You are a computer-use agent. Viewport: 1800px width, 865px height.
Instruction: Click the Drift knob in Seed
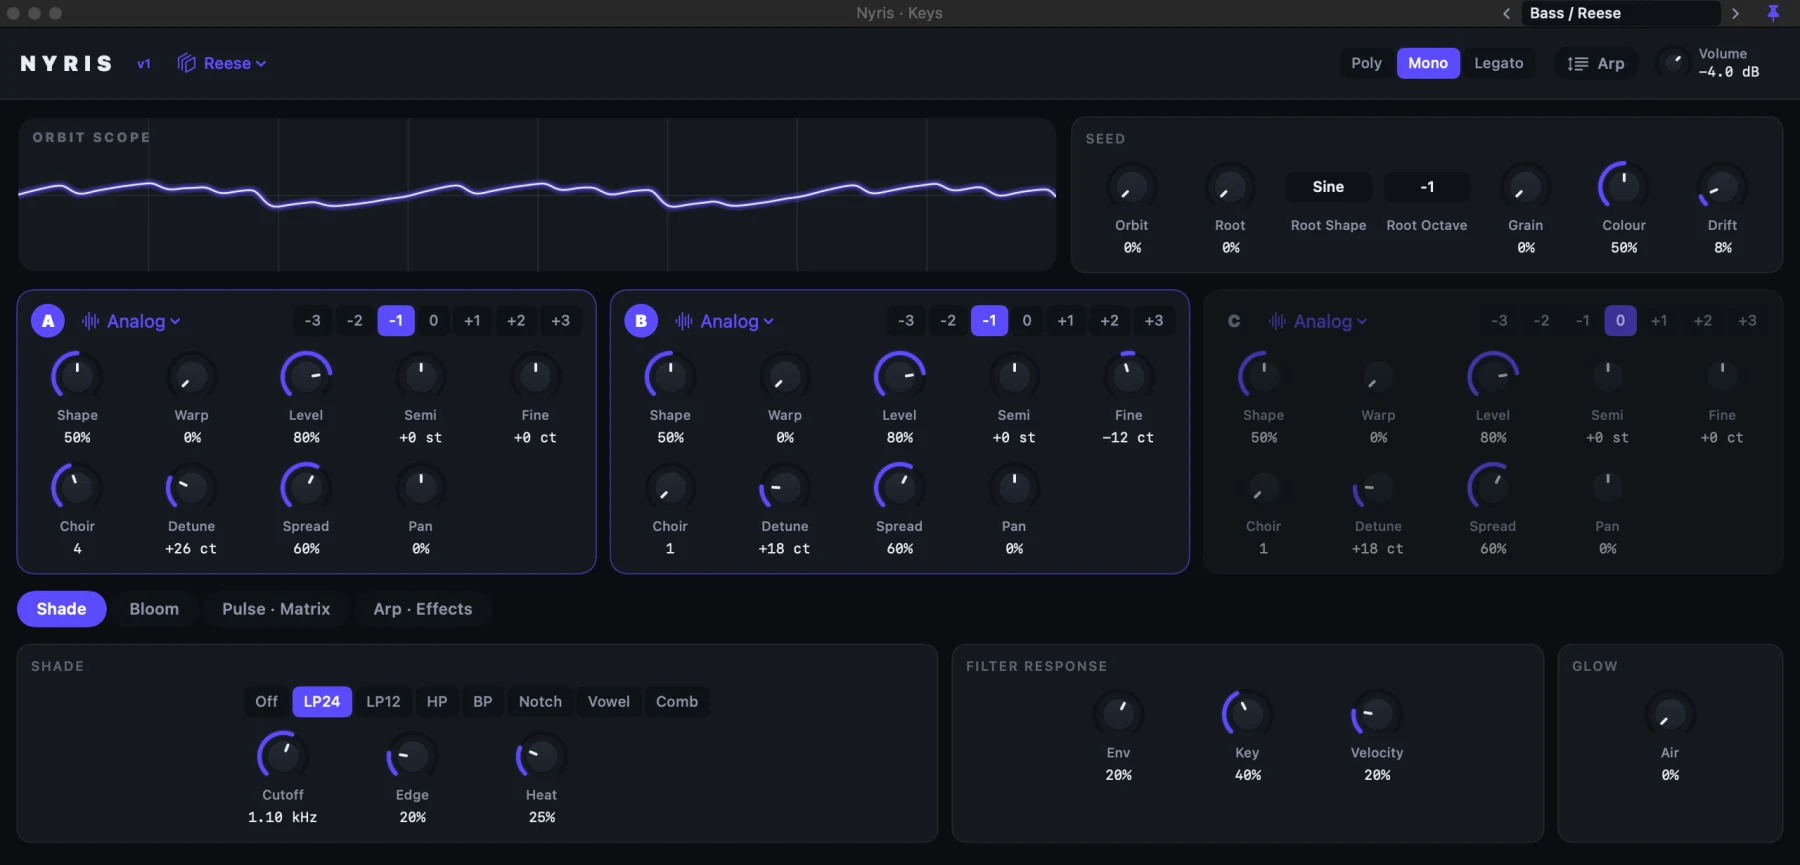(1722, 187)
